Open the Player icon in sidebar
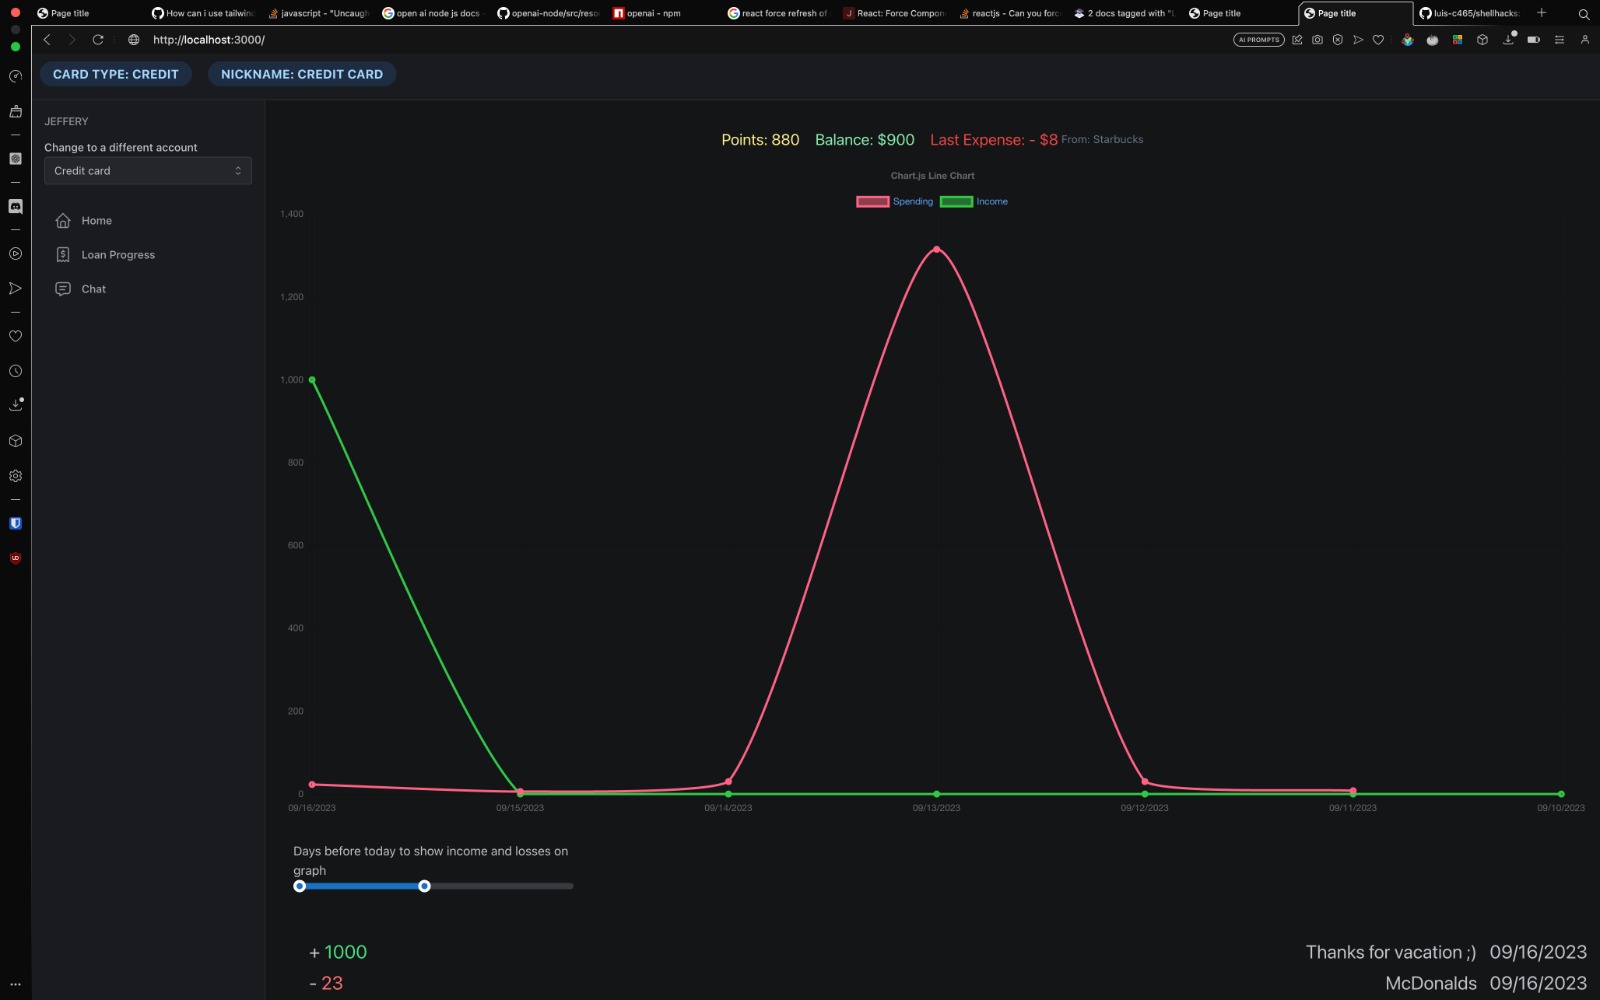This screenshot has width=1600, height=1000. (x=15, y=254)
